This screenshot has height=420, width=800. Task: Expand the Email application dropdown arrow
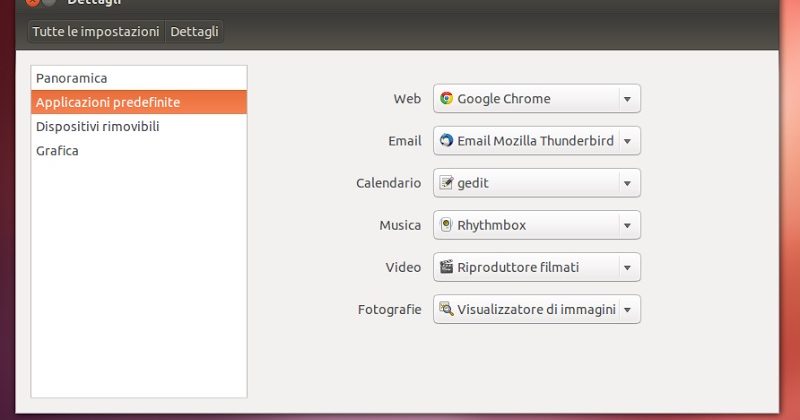point(628,141)
